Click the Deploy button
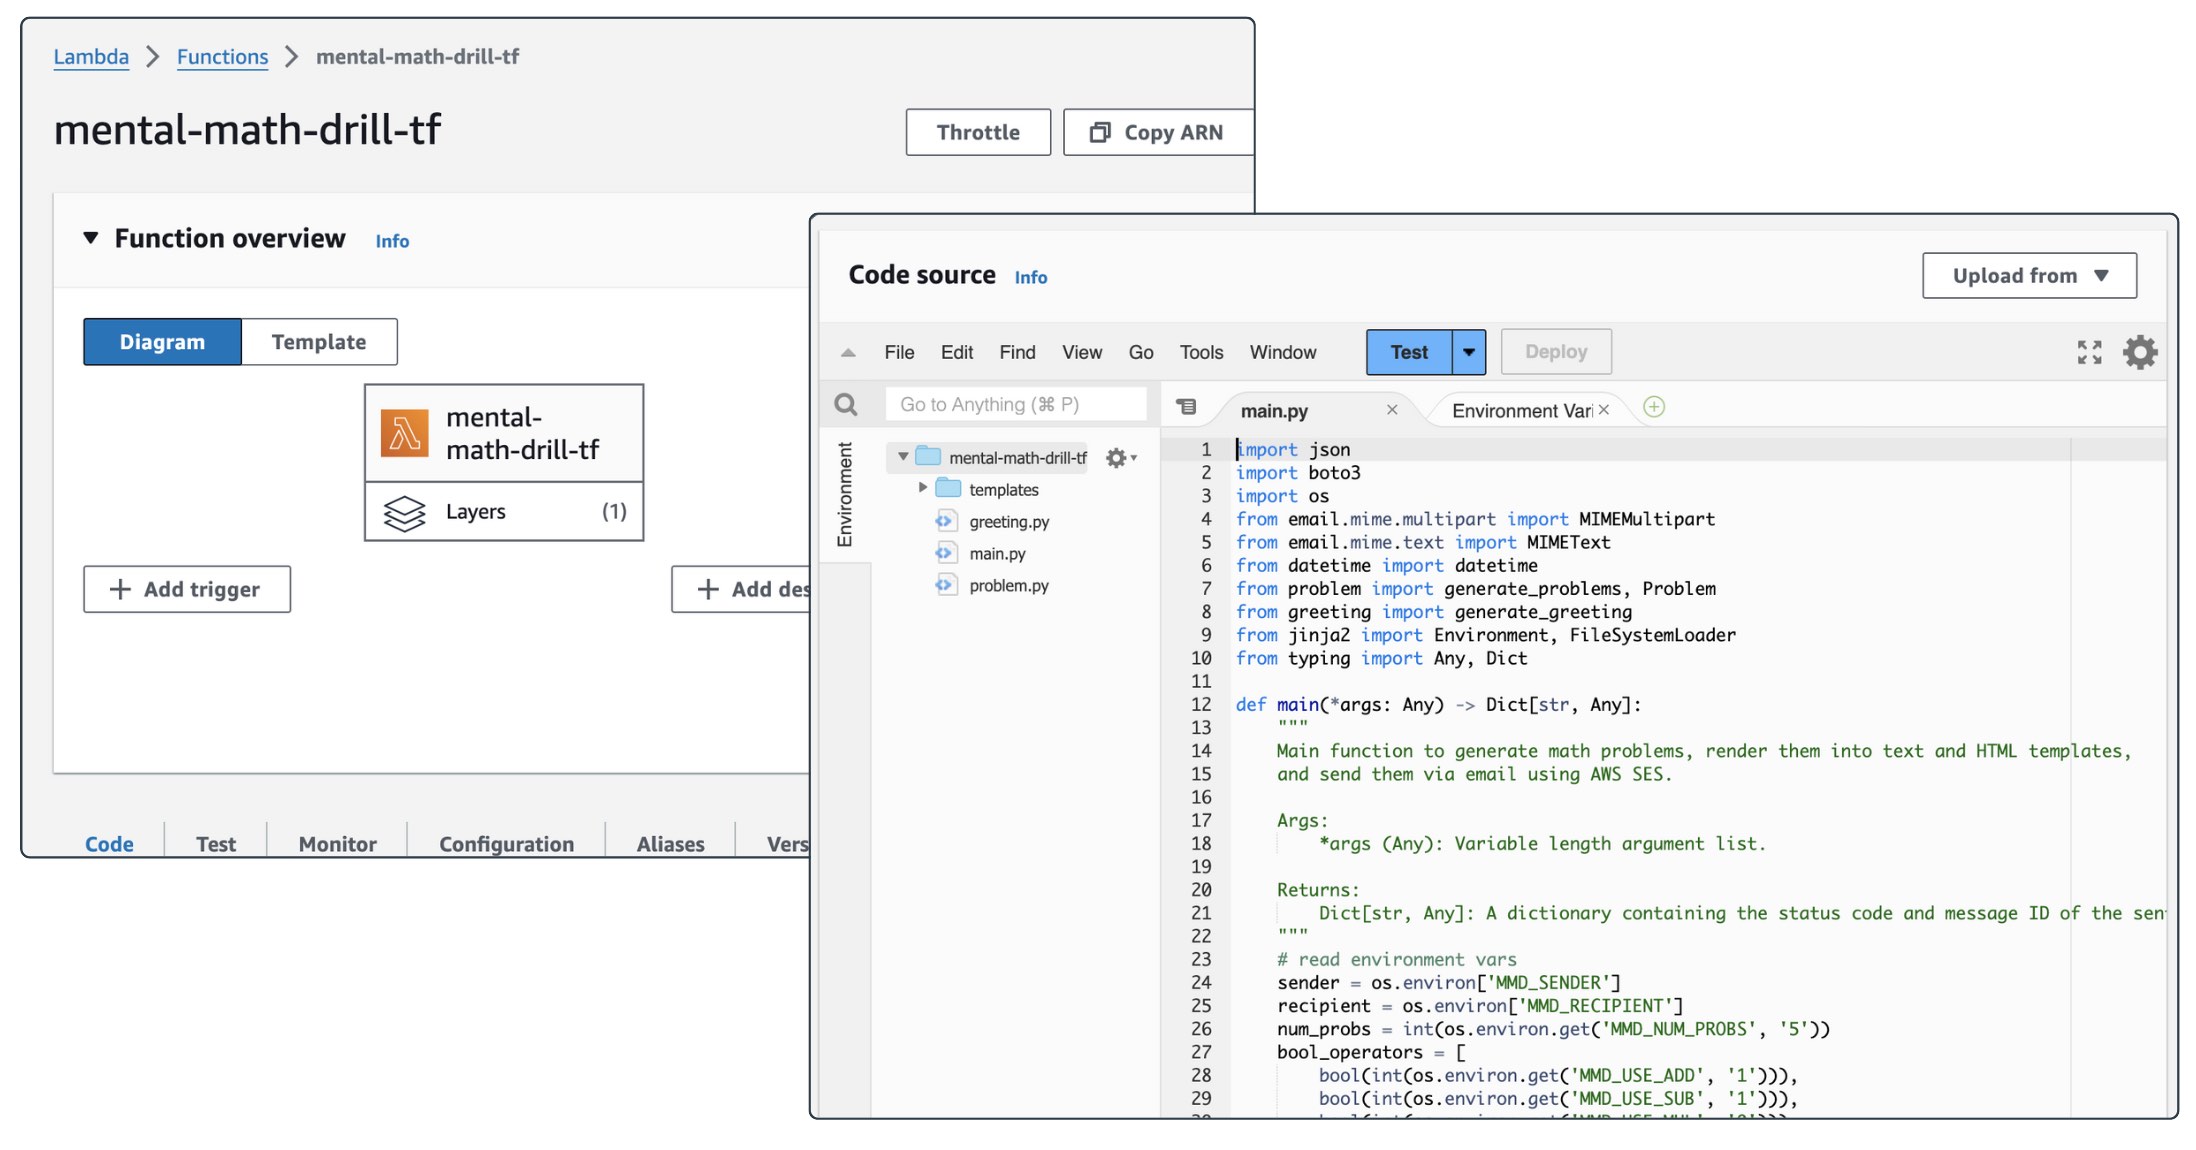 pos(1556,352)
